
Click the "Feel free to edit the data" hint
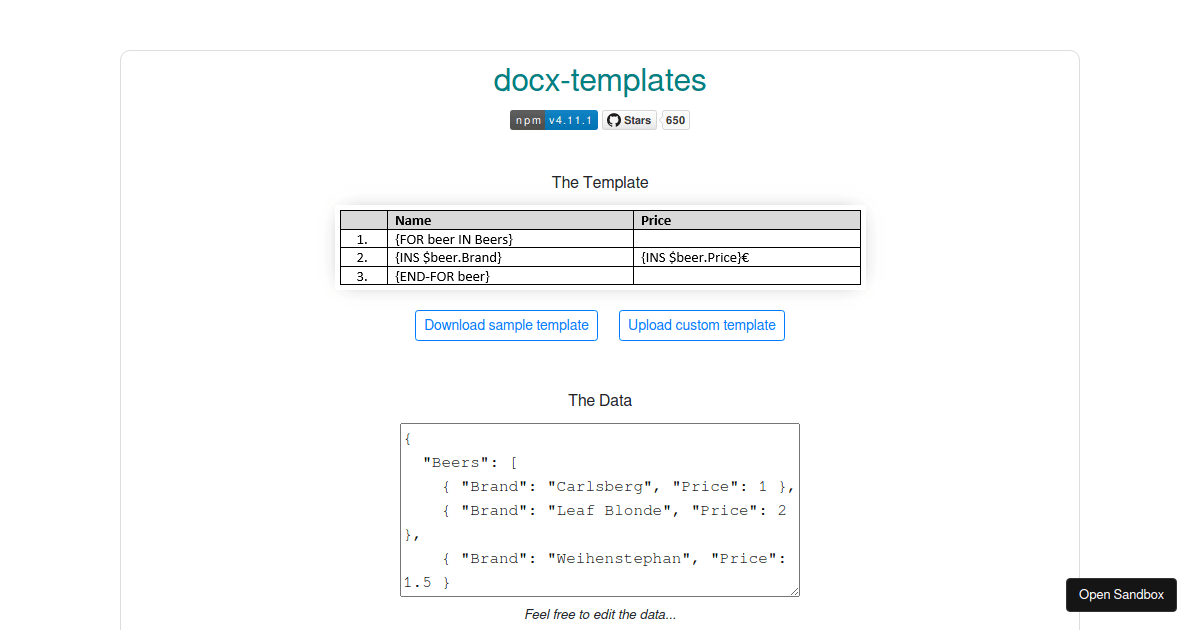600,614
